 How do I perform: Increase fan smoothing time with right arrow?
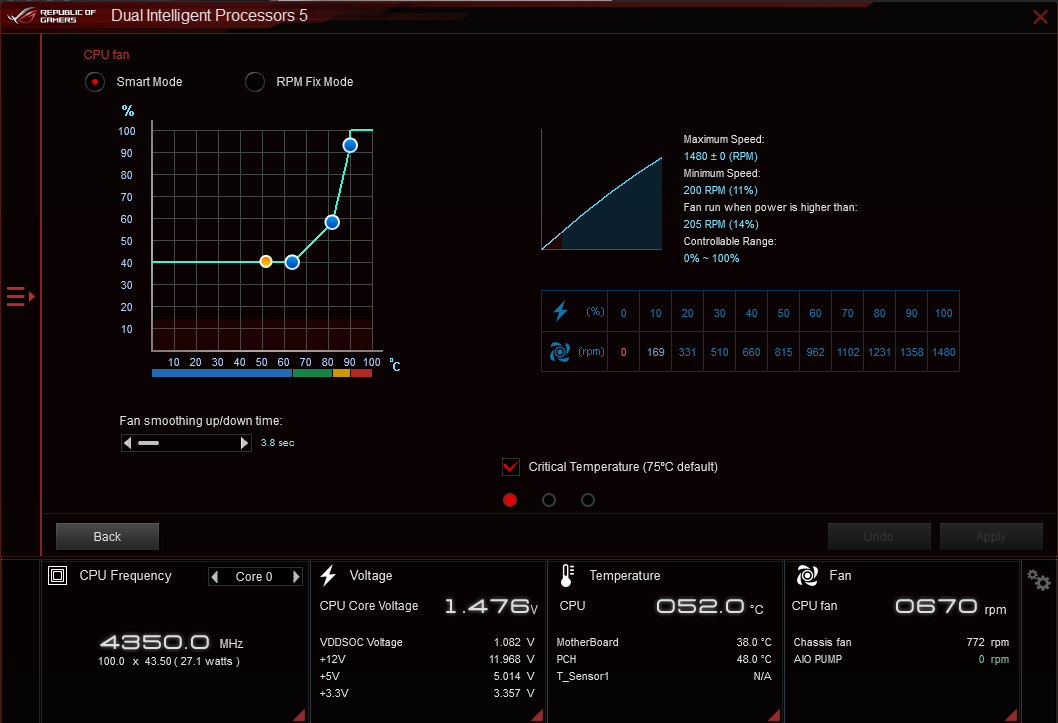pyautogui.click(x=244, y=443)
